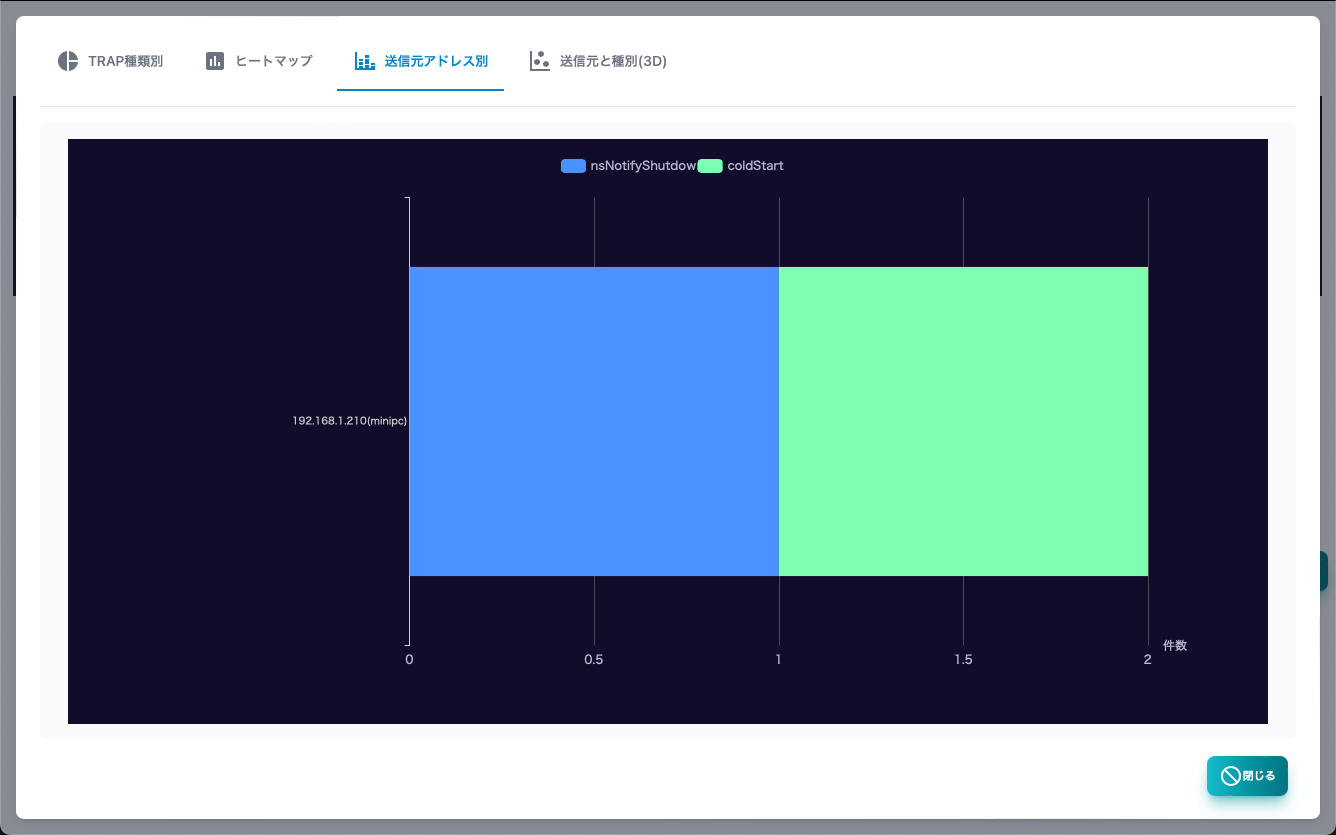Click the green coldStart bar segment
The height and width of the screenshot is (835, 1336).
[963, 421]
